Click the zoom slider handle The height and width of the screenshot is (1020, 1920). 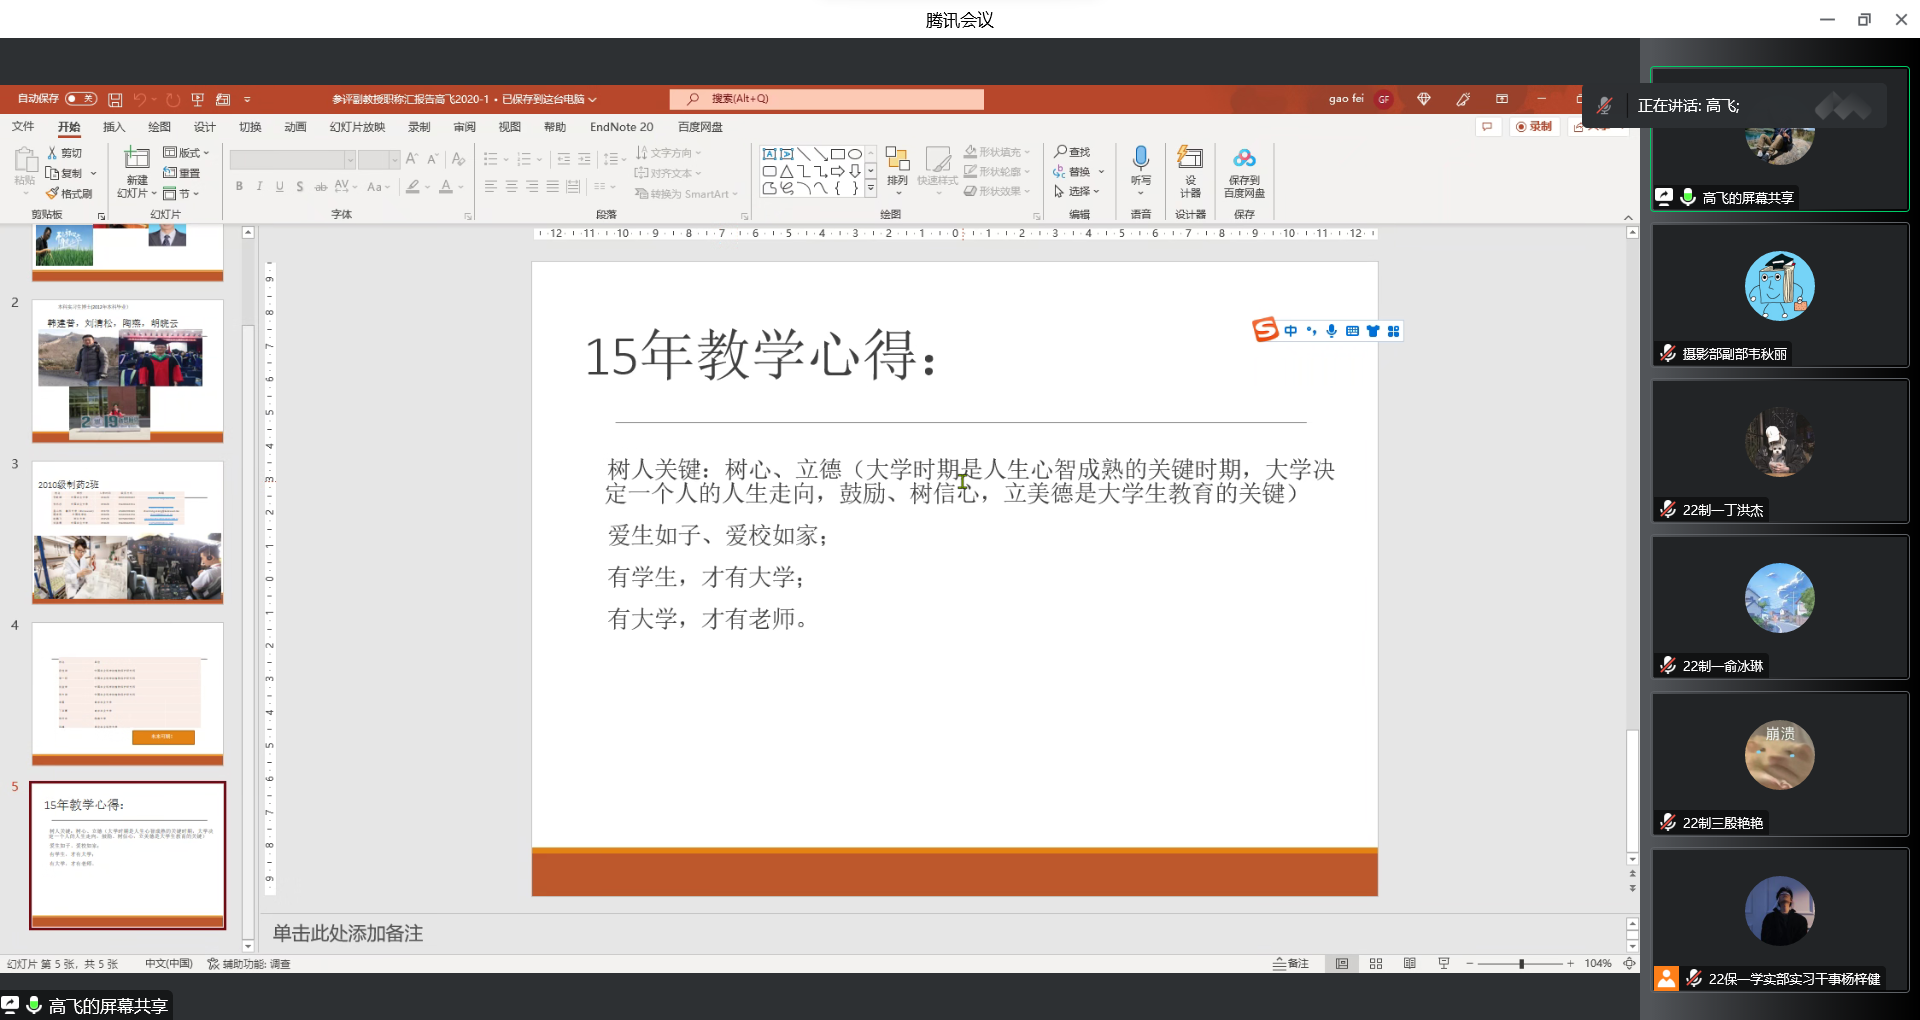point(1521,963)
